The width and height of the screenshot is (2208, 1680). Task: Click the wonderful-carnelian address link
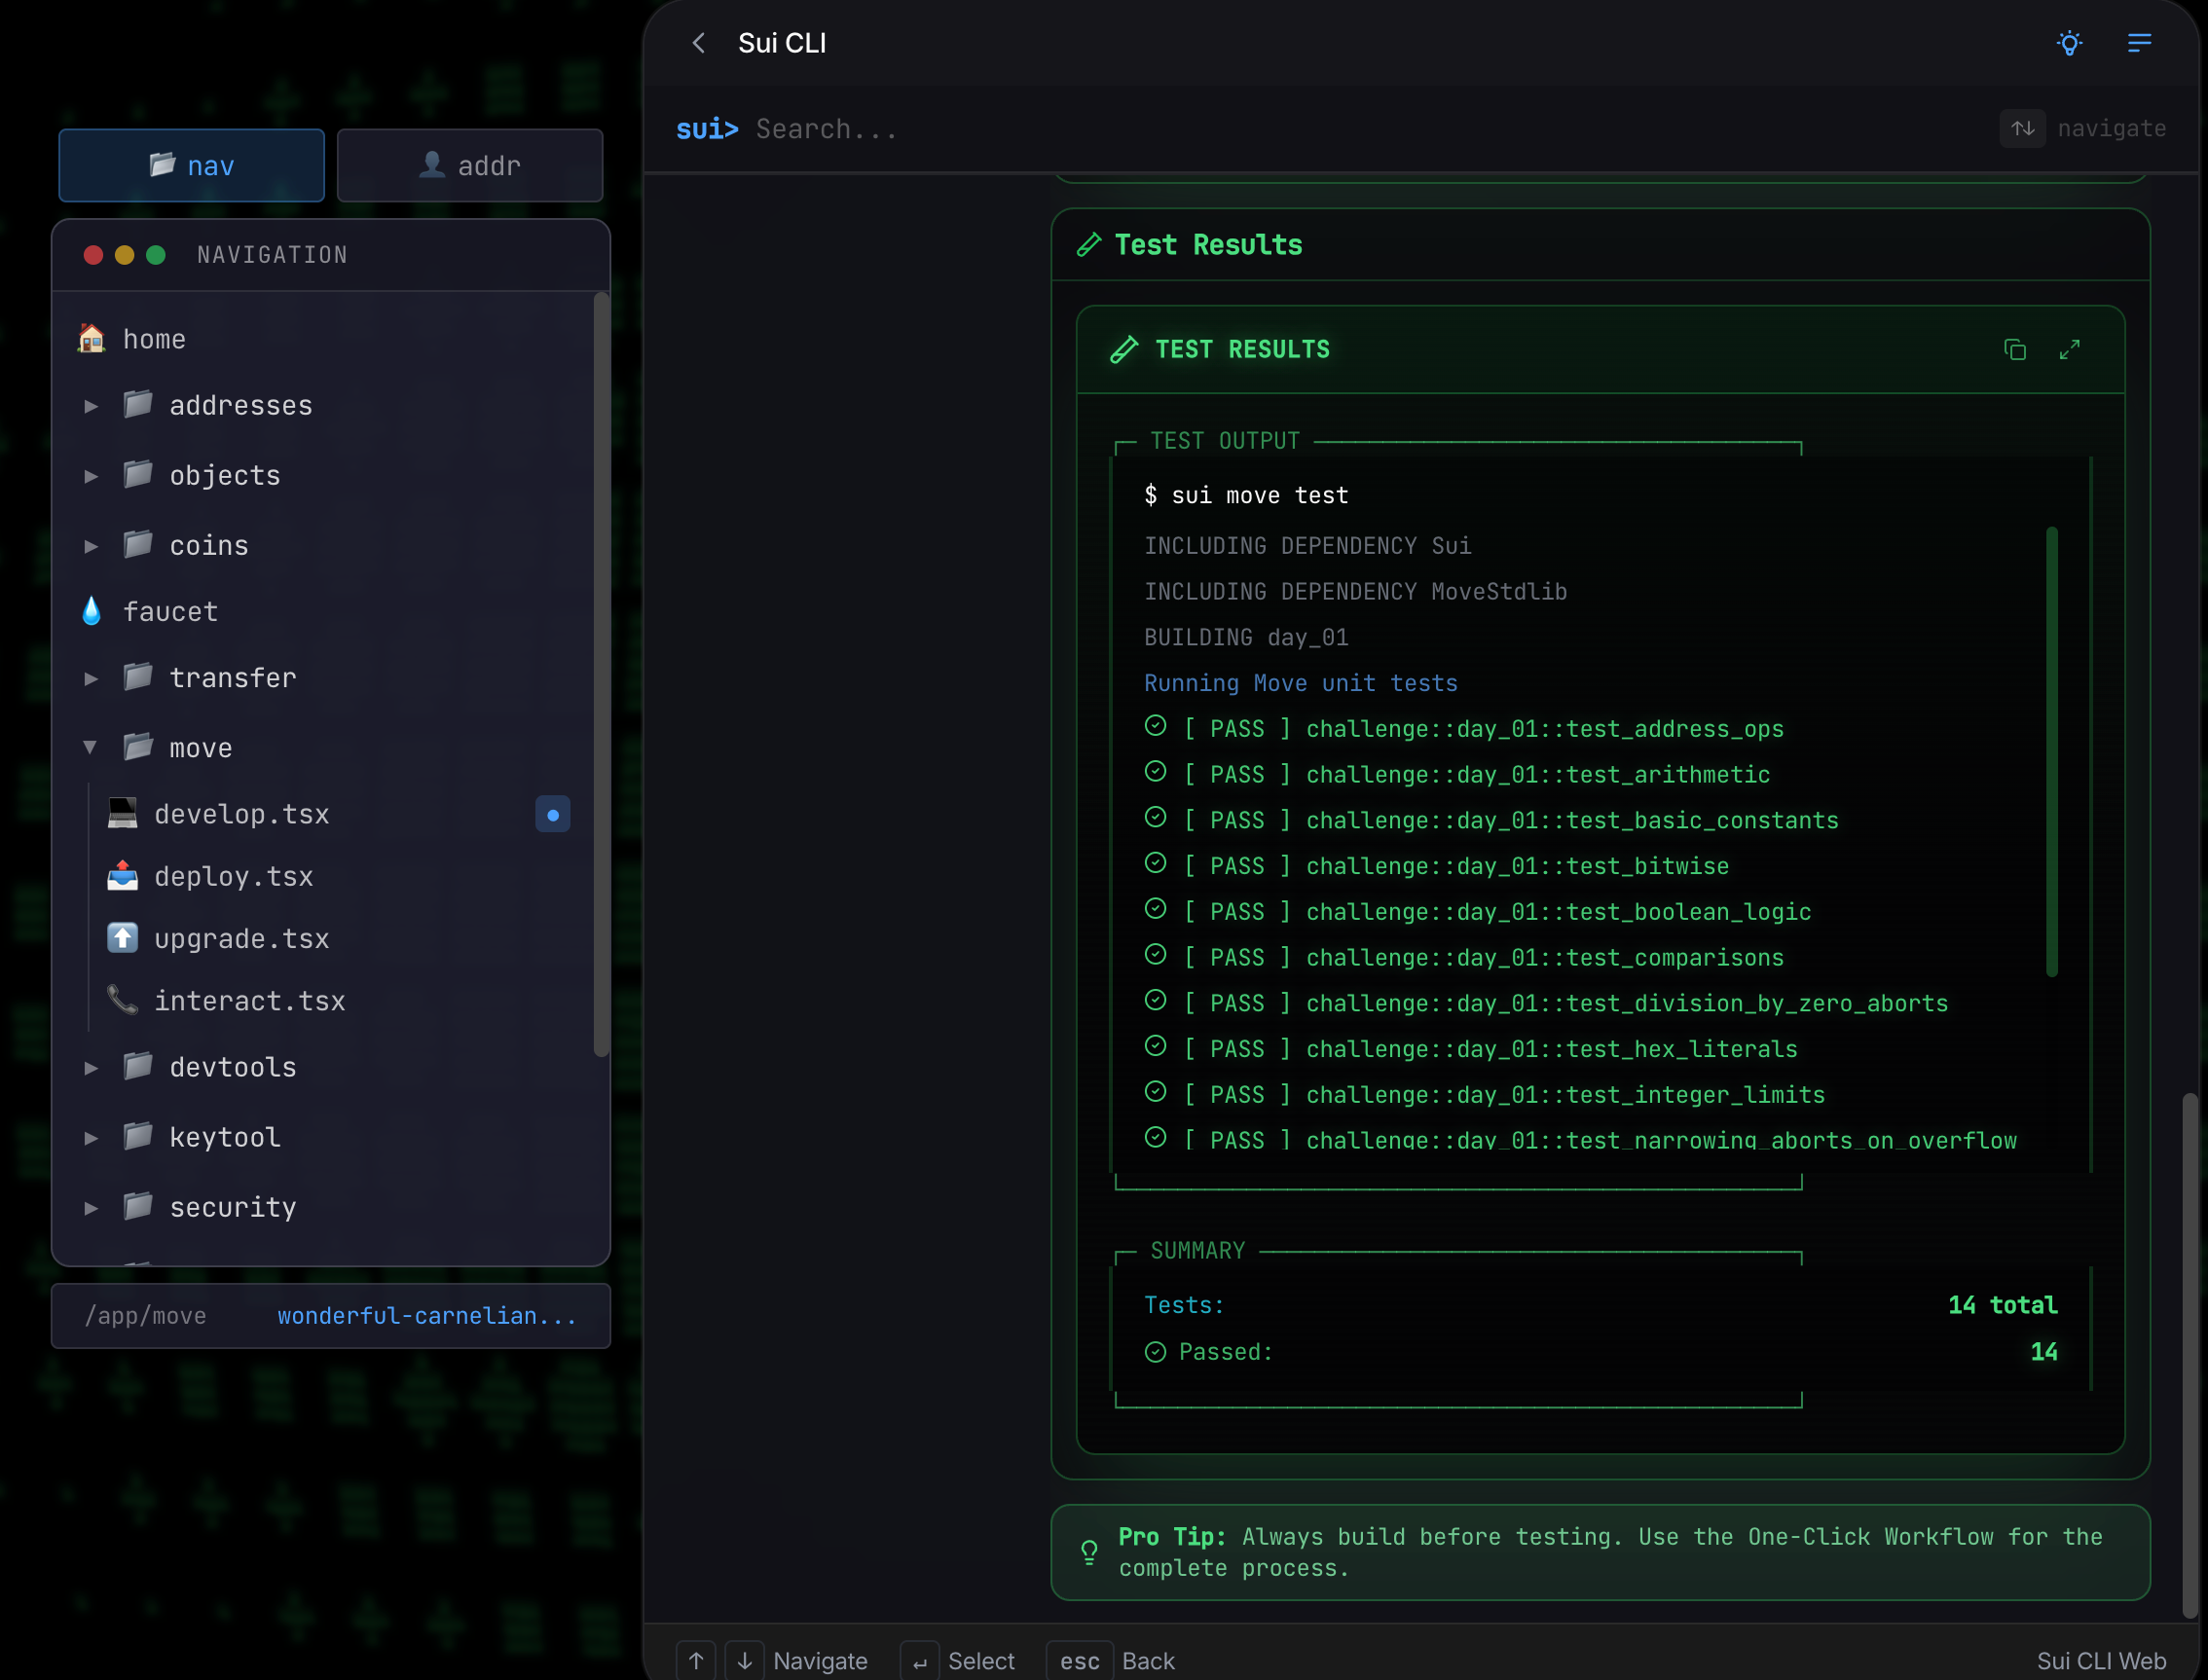pos(427,1315)
